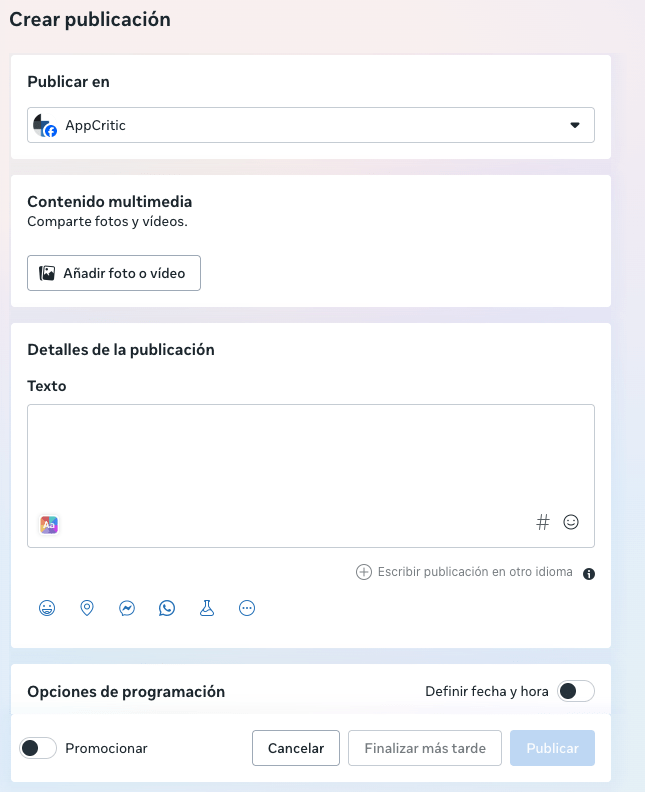Click the info icon beside other language
Image resolution: width=645 pixels, height=792 pixels.
pos(589,574)
